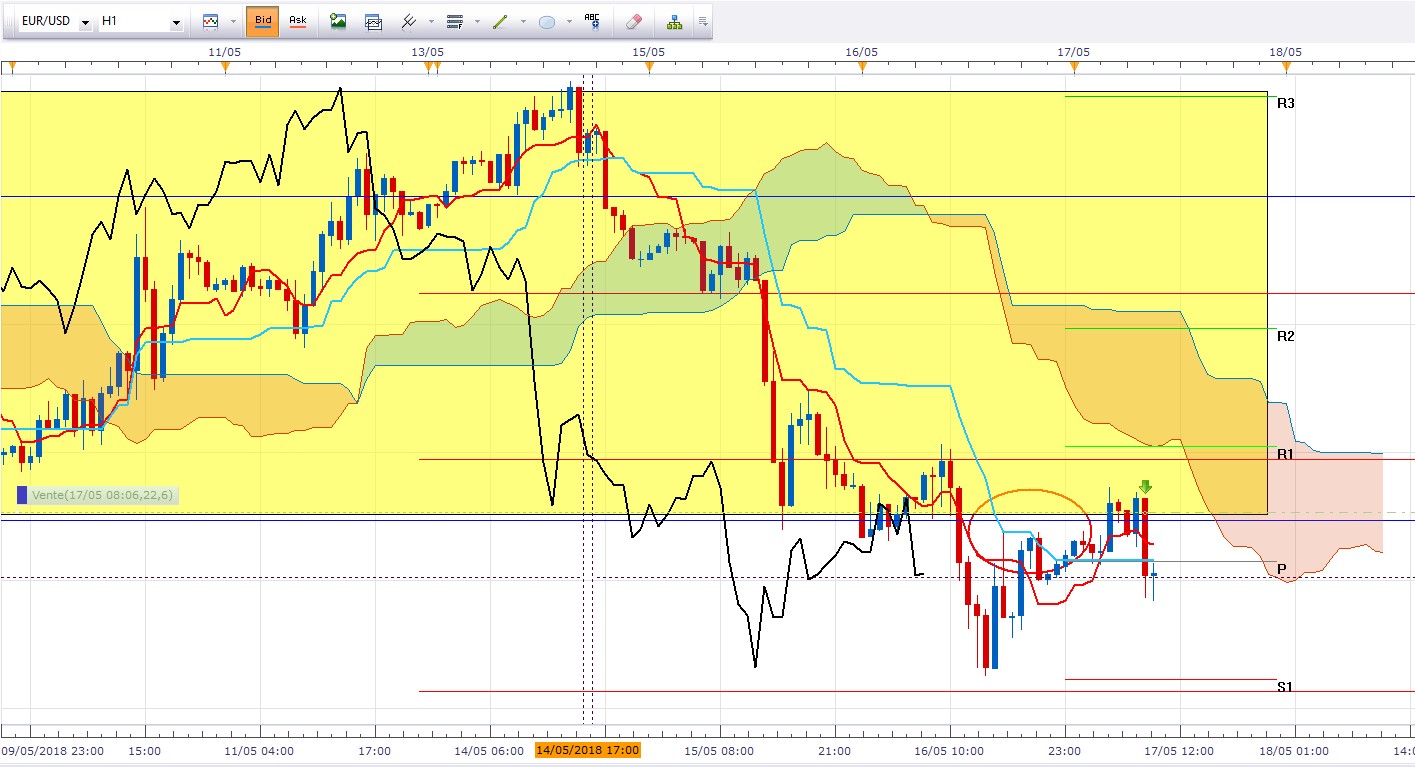The image size is (1415, 767).
Task: Expand the chart type options arrow
Action: tap(233, 21)
